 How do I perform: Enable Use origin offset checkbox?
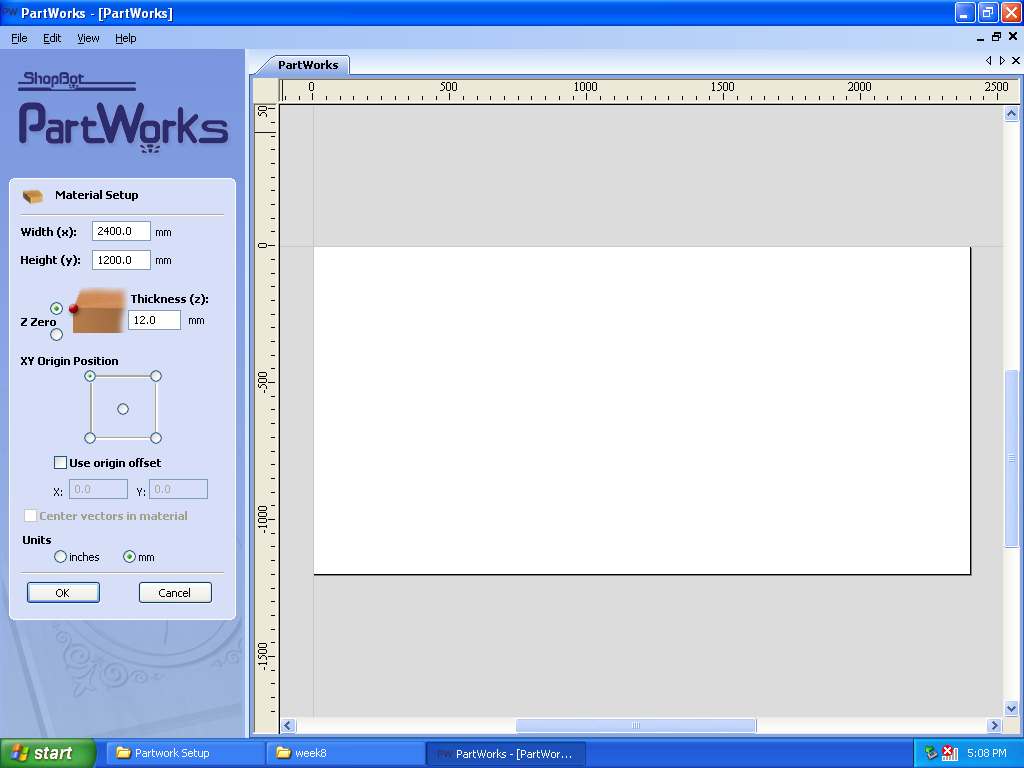coord(60,462)
